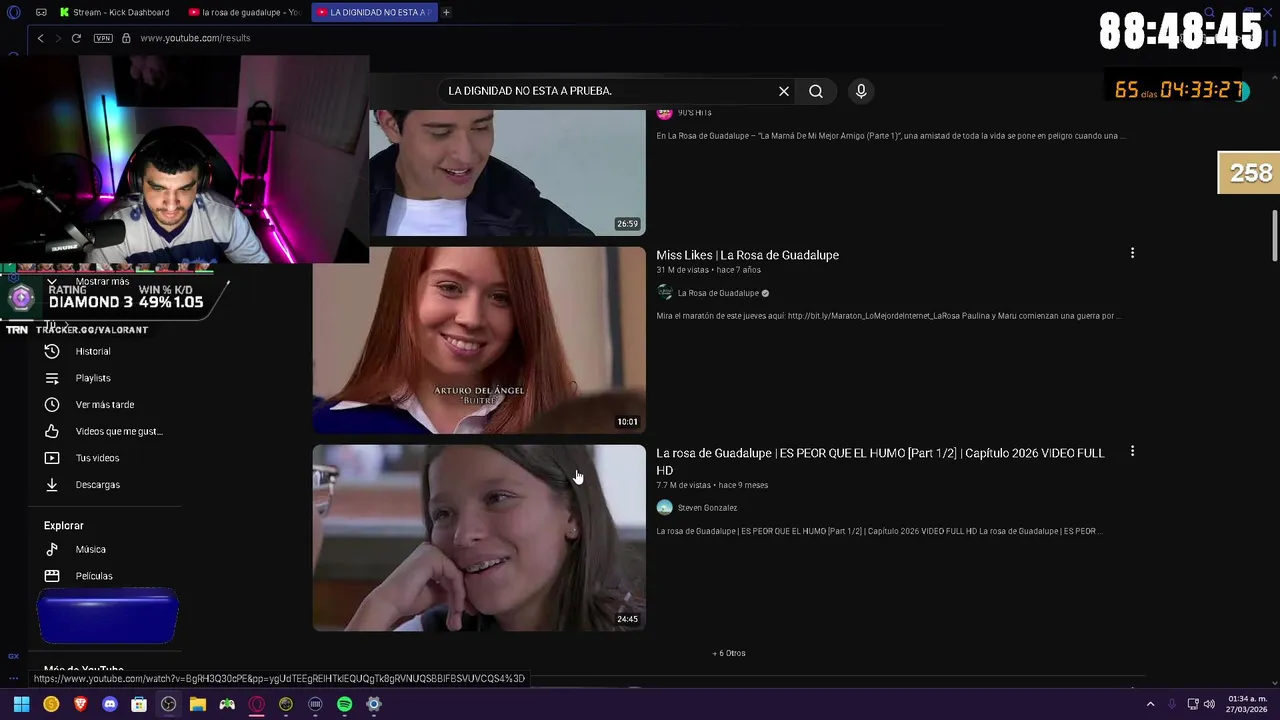Viewport: 1280px width, 720px height.
Task: Start voice search with microphone icon
Action: [861, 91]
